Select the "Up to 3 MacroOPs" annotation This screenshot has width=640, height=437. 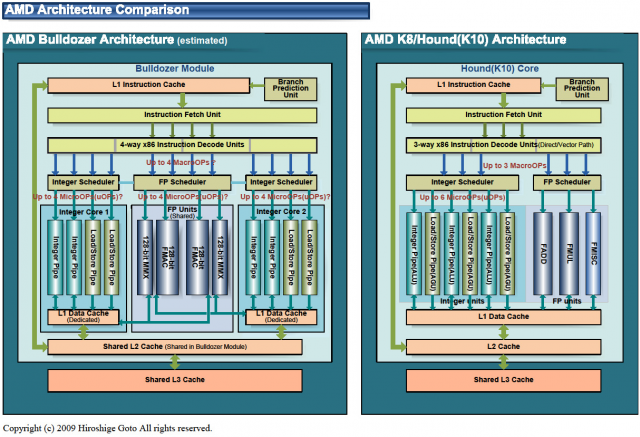coord(515,166)
